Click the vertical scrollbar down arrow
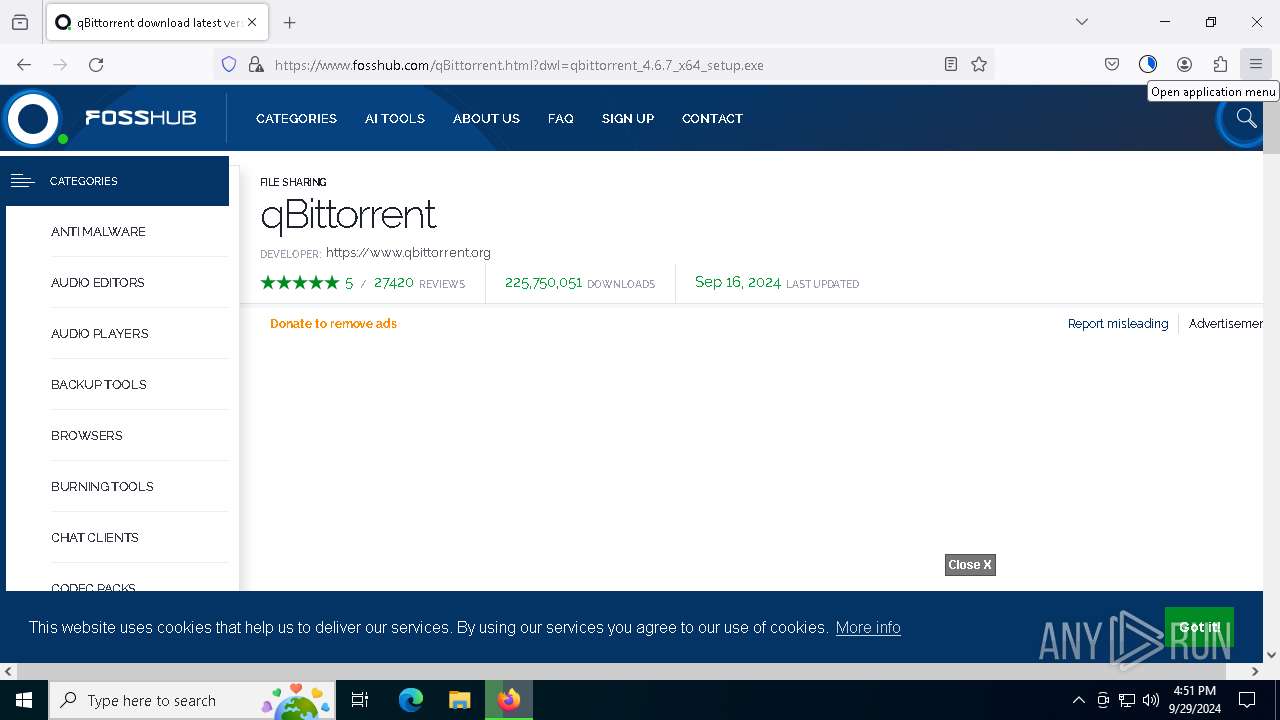Screen dimensions: 1280x720 tap(1272, 655)
